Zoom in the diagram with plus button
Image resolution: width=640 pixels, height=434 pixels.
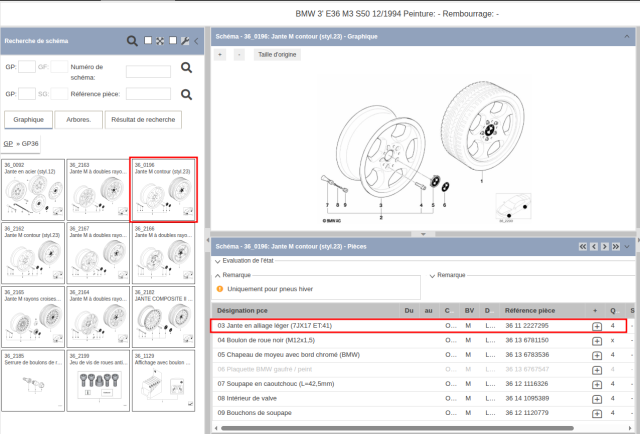click(220, 54)
